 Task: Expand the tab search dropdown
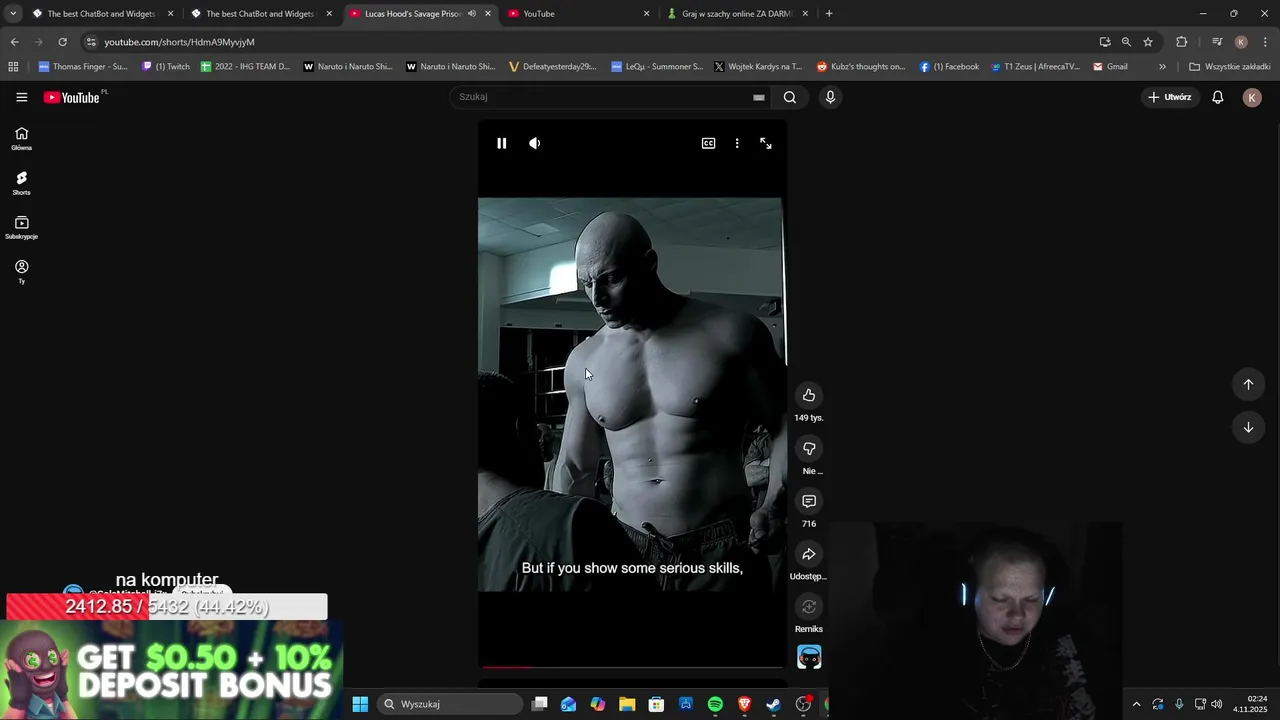(13, 14)
